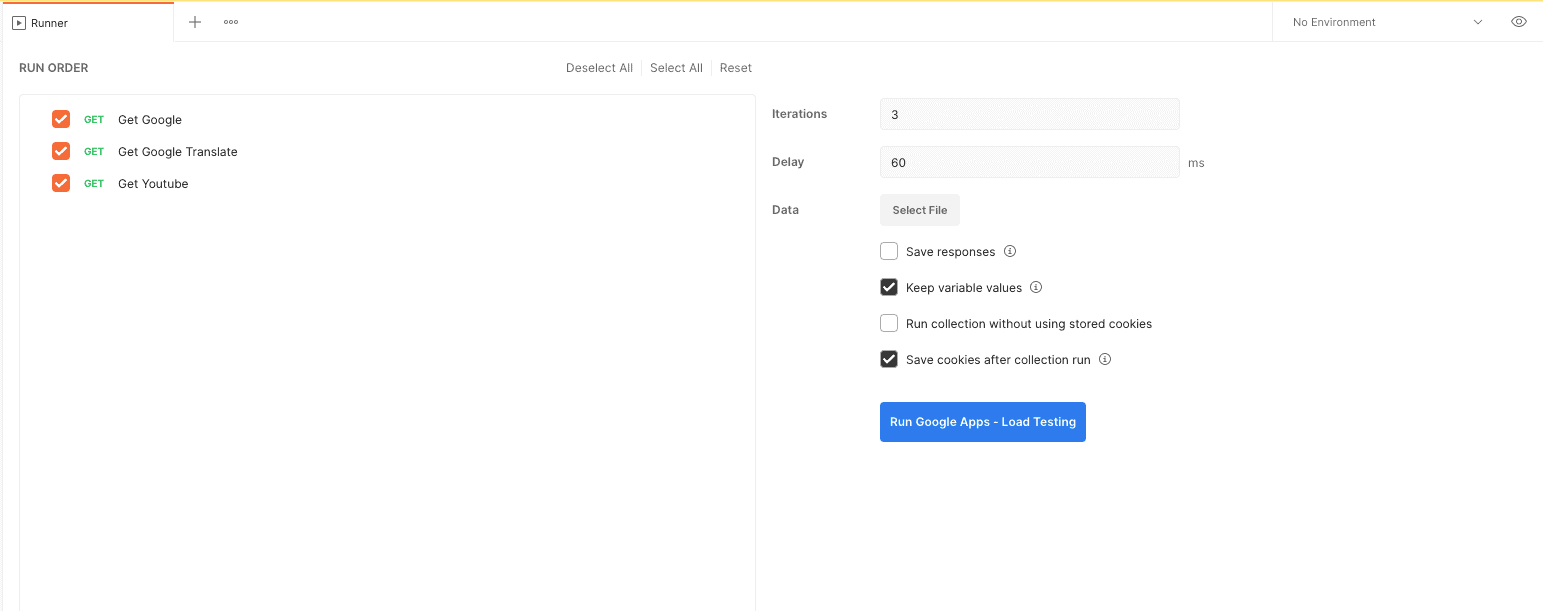Viewport: 1543px width, 611px height.
Task: Uncheck the Get Google request
Action: click(61, 119)
